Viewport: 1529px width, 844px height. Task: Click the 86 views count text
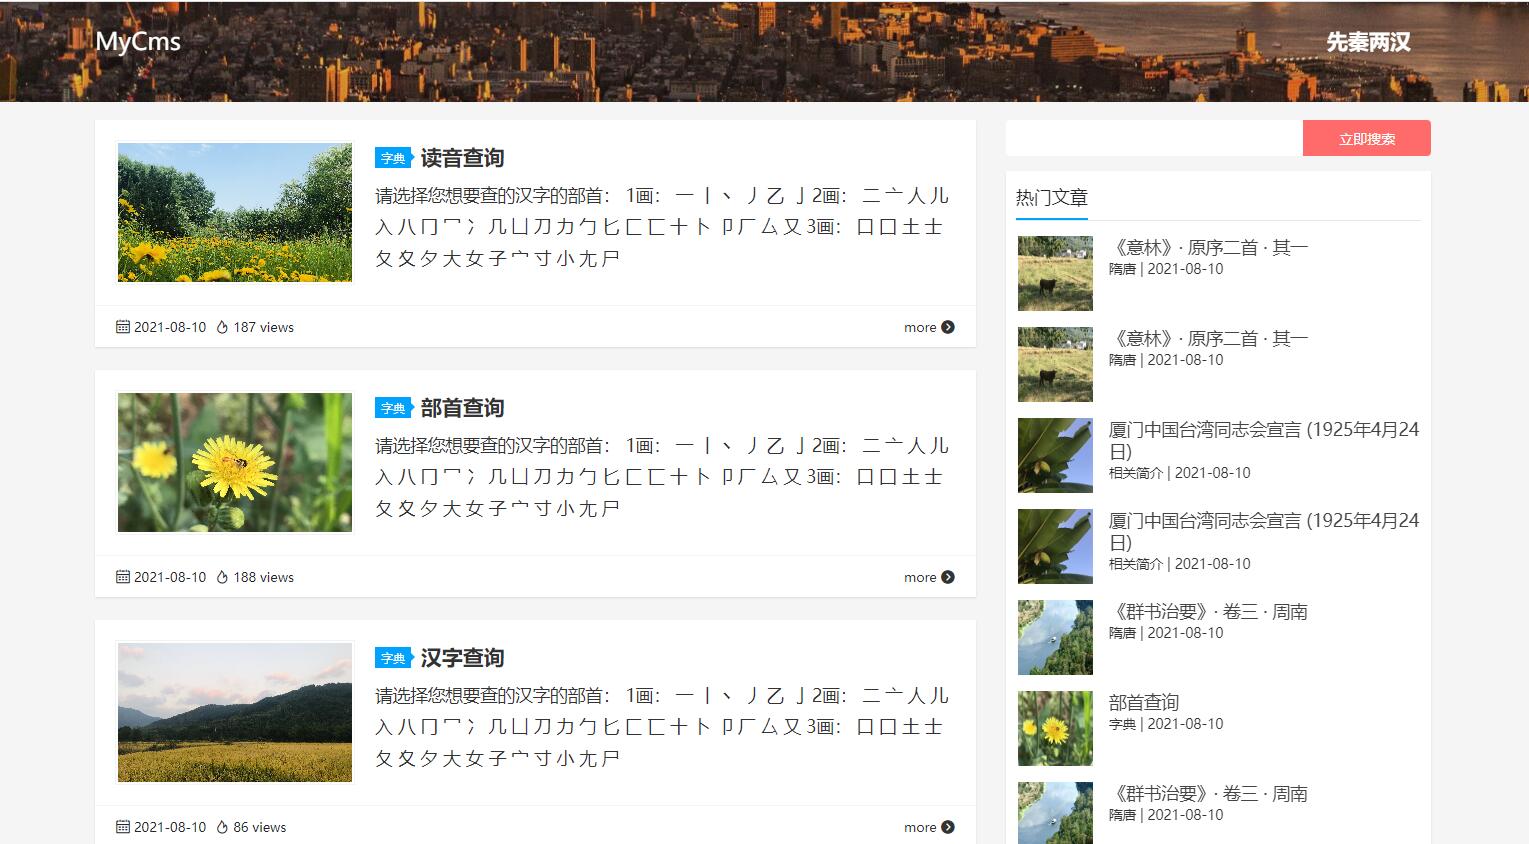tap(259, 827)
